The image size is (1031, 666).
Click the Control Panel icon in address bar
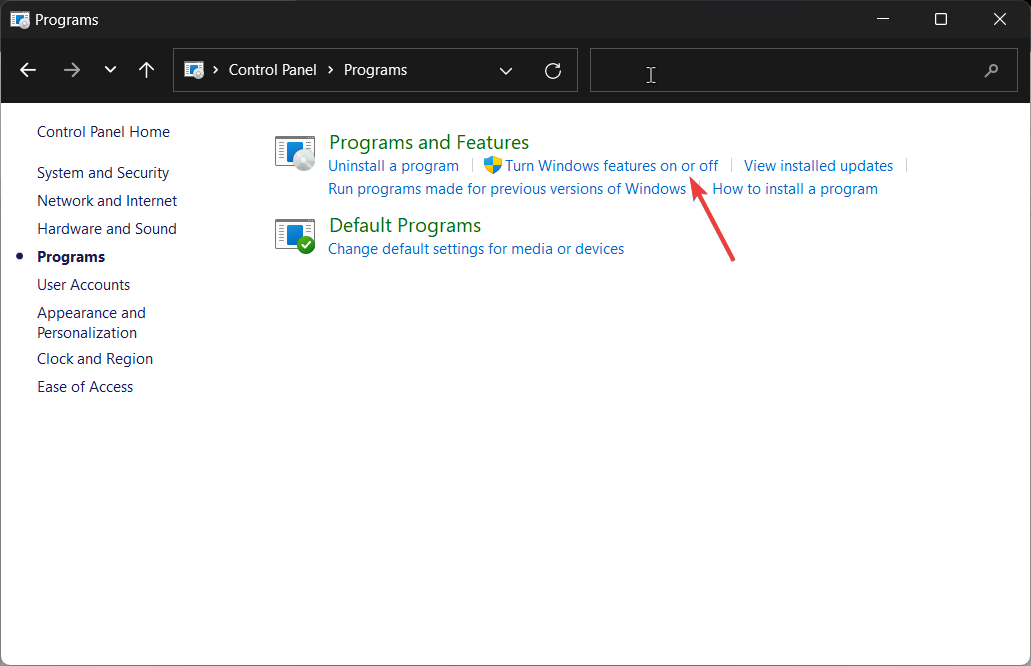coord(193,70)
